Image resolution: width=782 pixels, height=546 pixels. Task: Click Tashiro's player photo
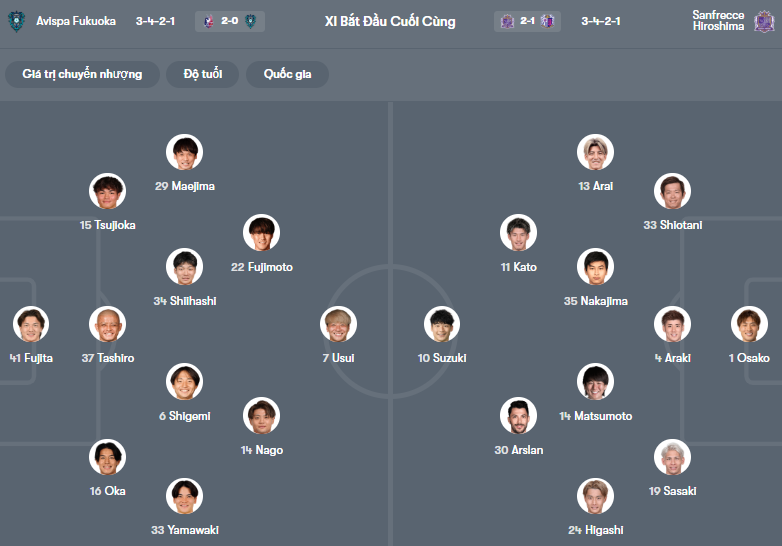pos(108,324)
